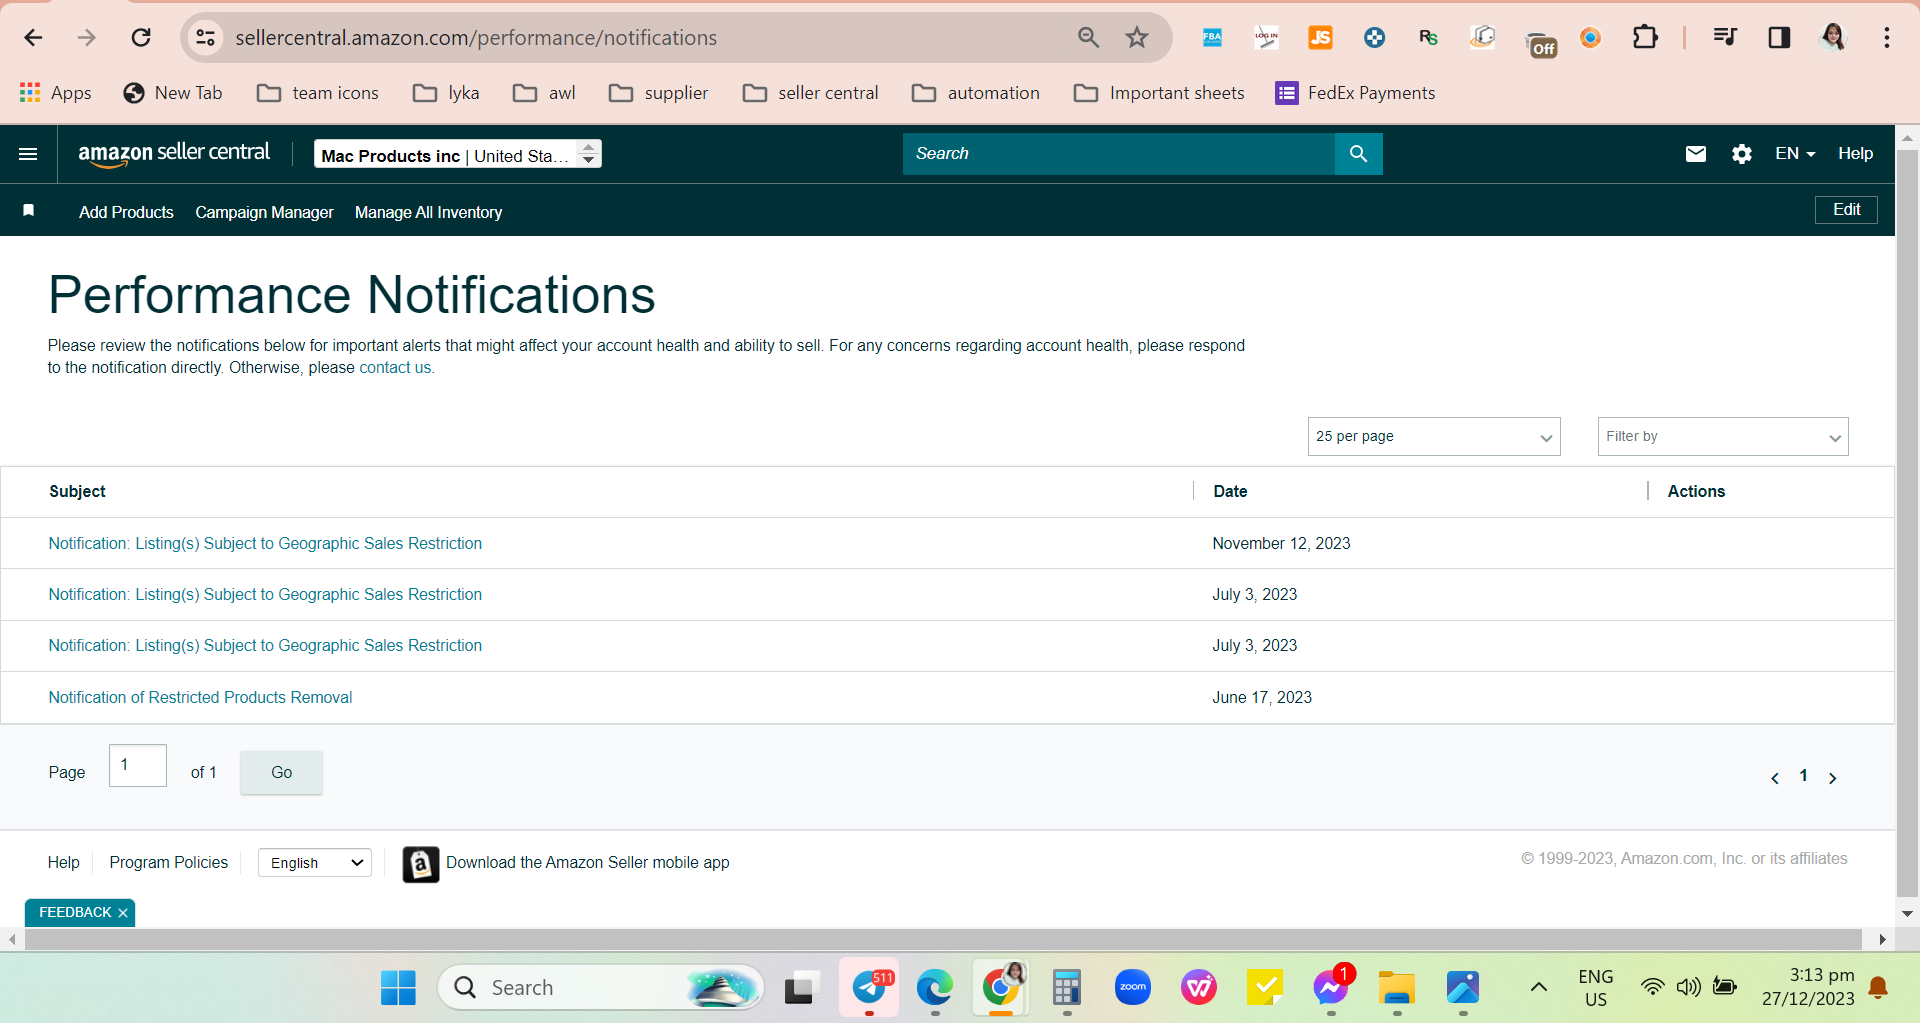Click the browser forward arrow

[x=87, y=37]
